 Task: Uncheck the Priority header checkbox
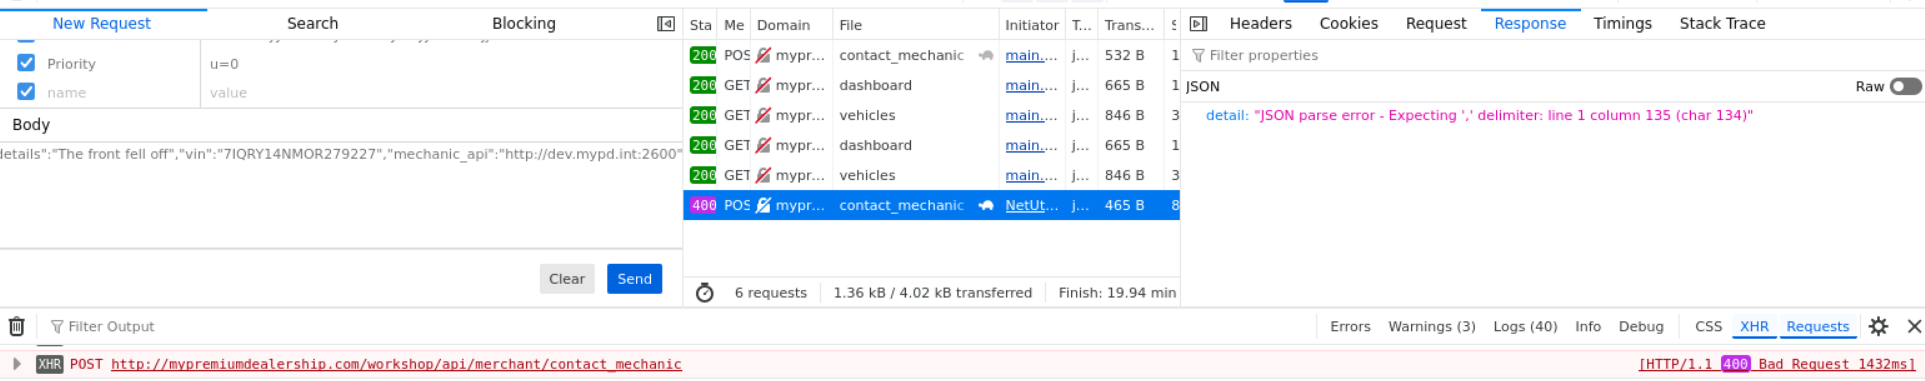26,63
